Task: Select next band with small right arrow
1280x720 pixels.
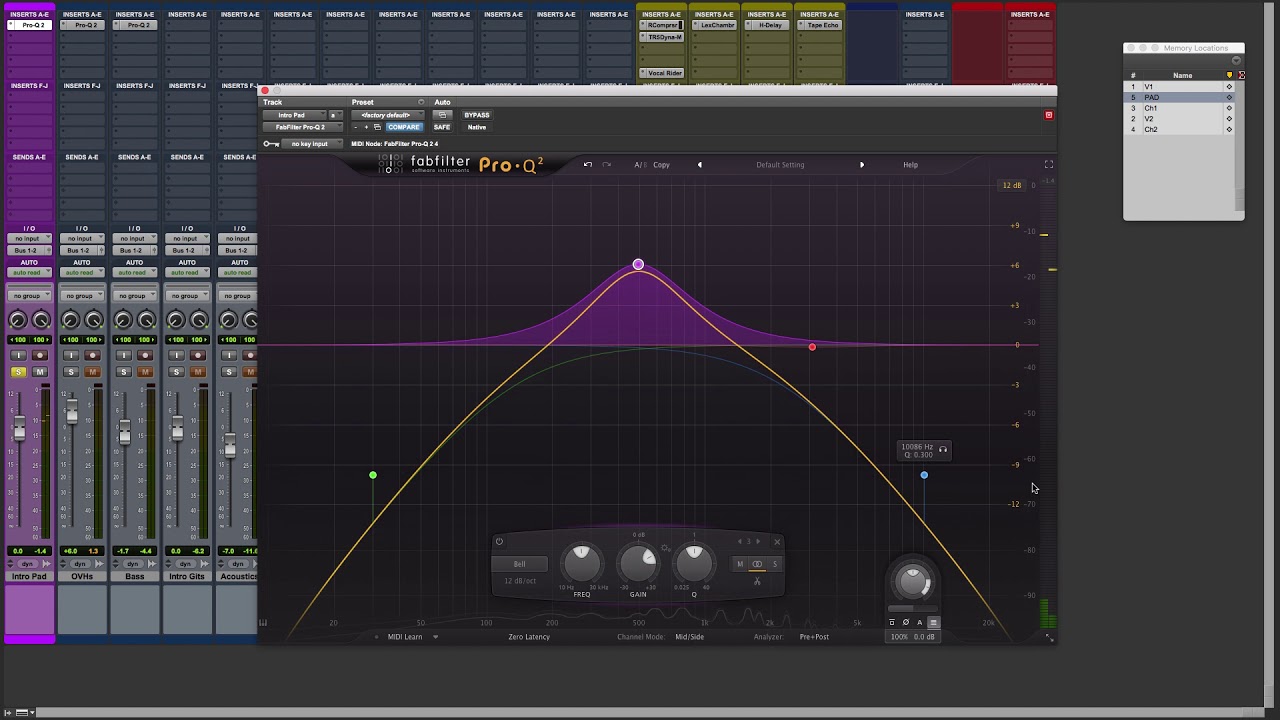Action: pos(758,542)
